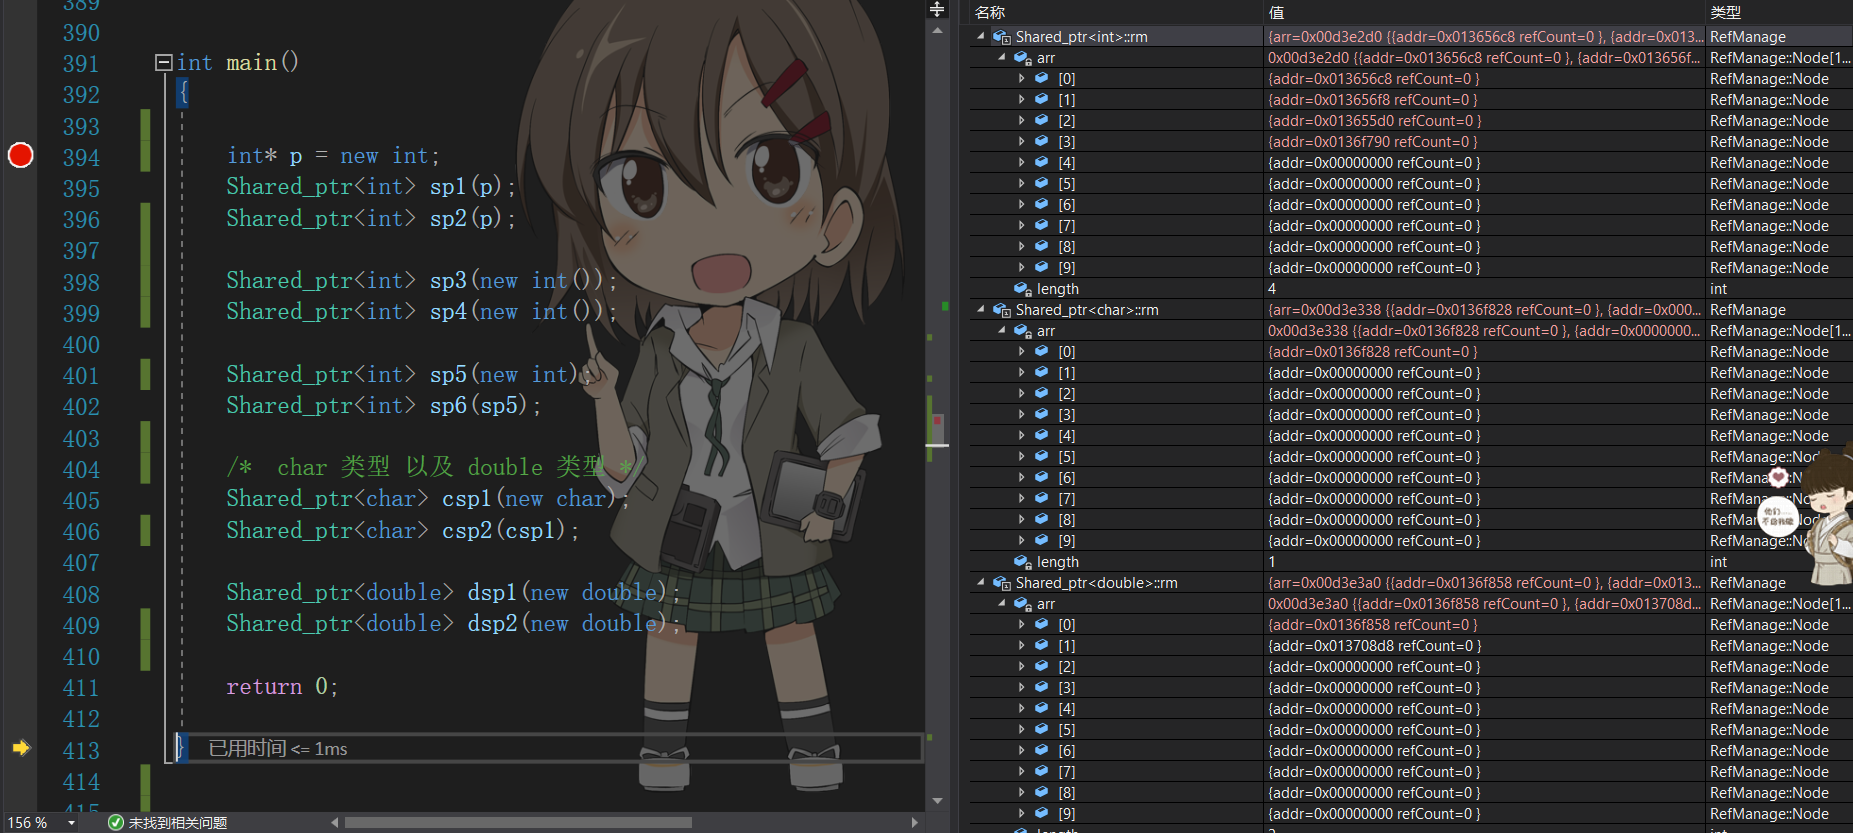Click the vertical scrollbar down arrow in editor

[937, 801]
